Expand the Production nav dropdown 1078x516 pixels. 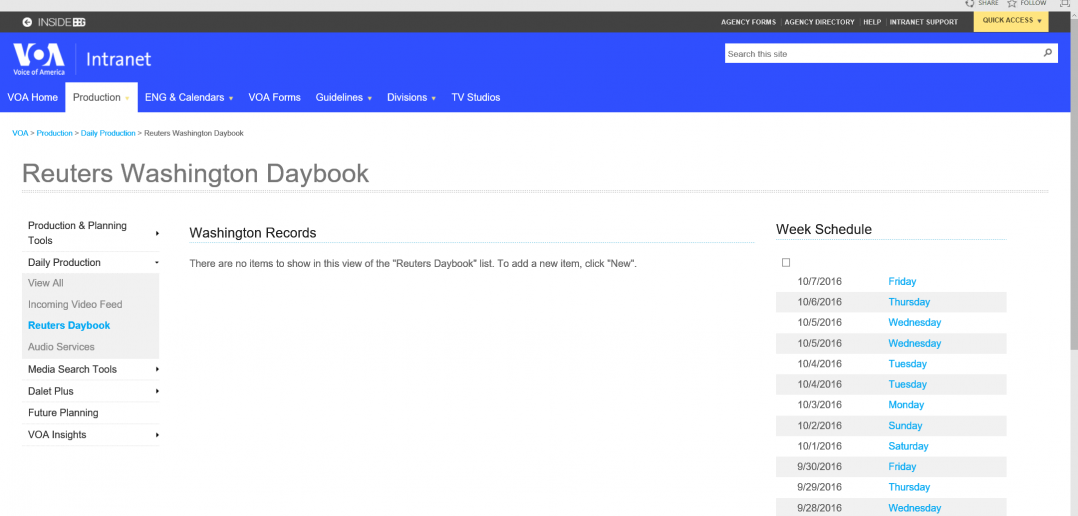[x=127, y=98]
